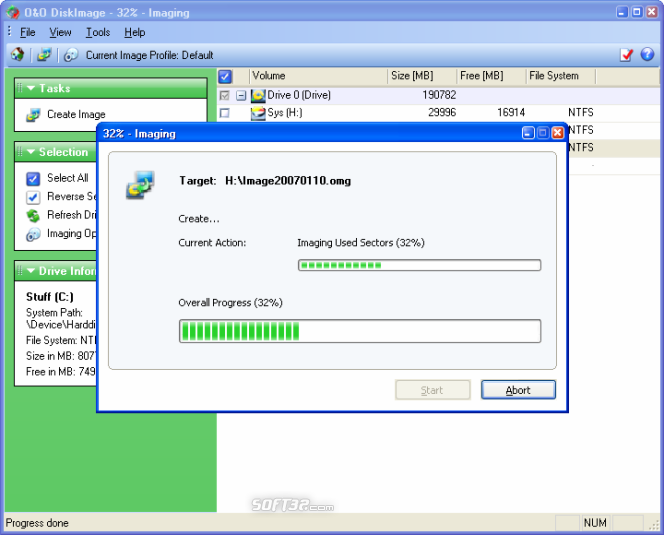664x535 pixels.
Task: Click NTFS in the Sys (H:) row
Action: tap(581, 113)
